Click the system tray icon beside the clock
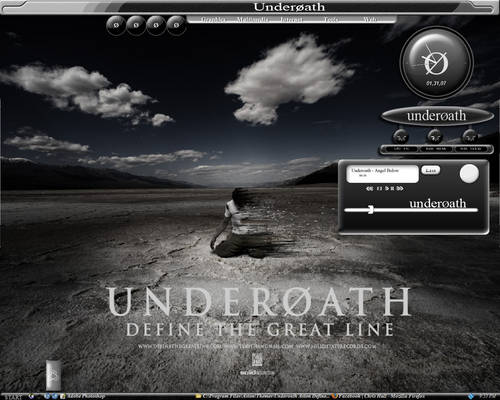500x400 pixels. [471, 396]
